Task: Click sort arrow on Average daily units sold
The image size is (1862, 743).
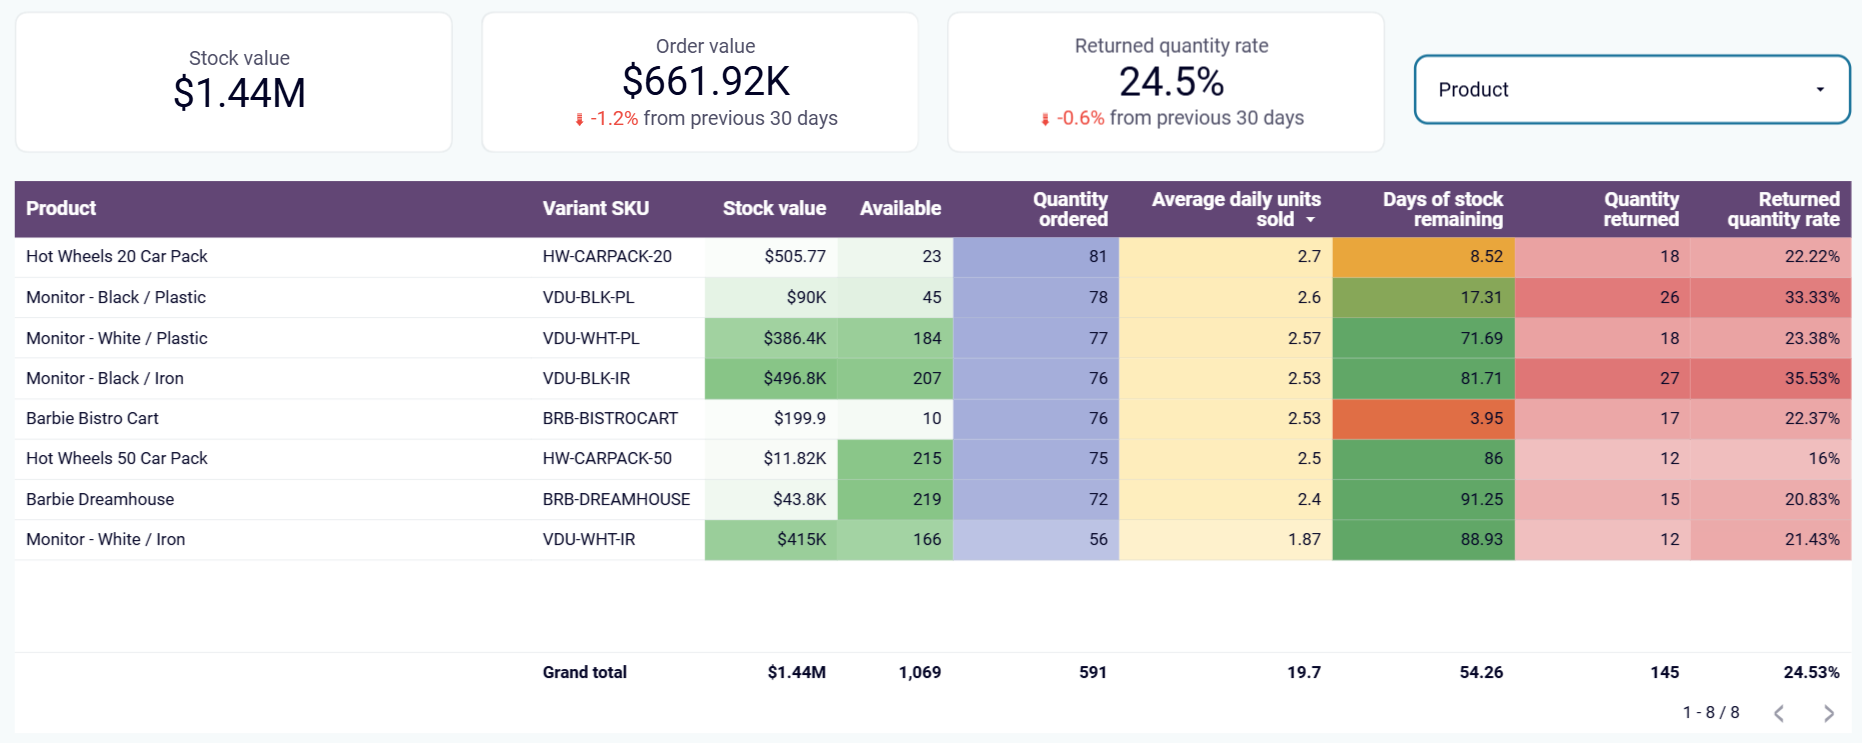Action: 1310,220
